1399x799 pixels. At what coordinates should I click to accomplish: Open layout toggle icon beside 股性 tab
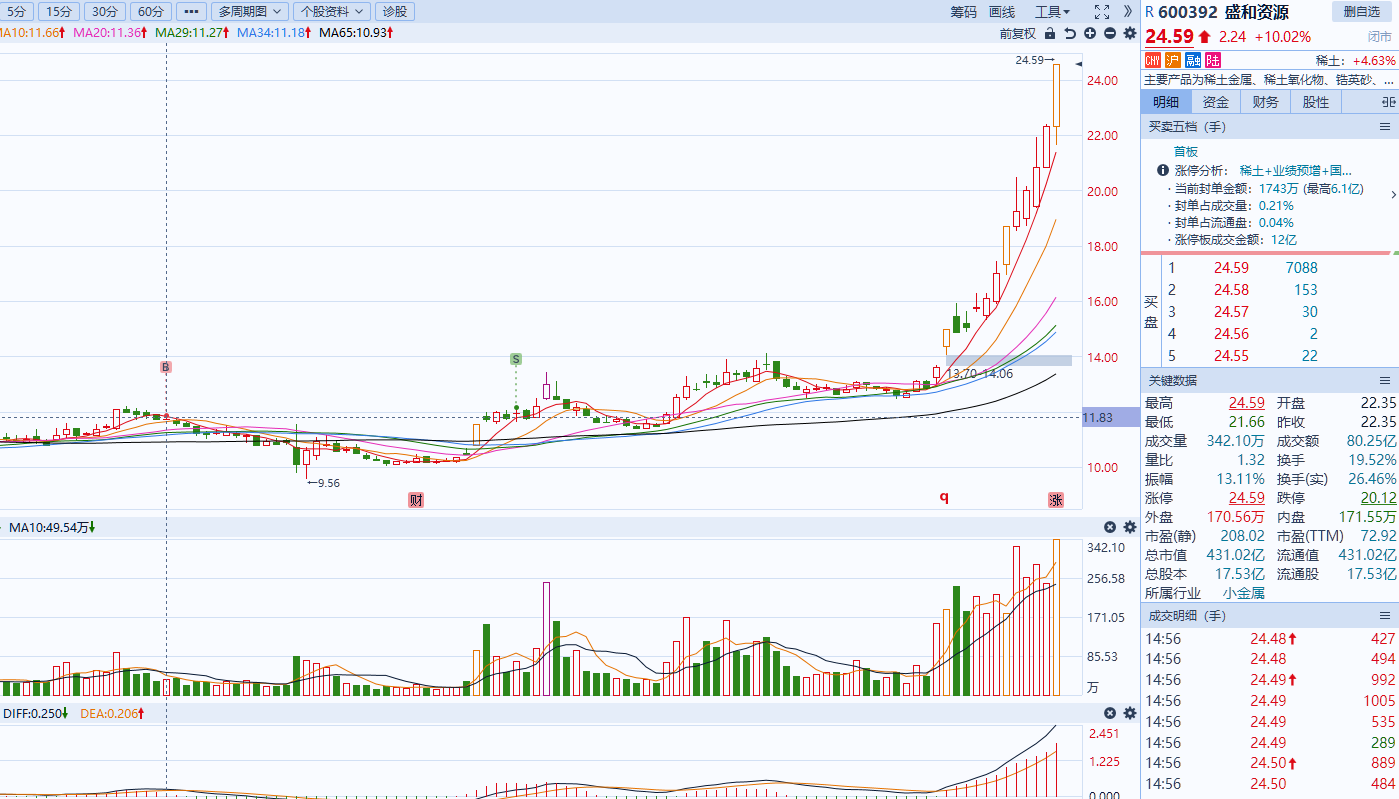[1387, 102]
